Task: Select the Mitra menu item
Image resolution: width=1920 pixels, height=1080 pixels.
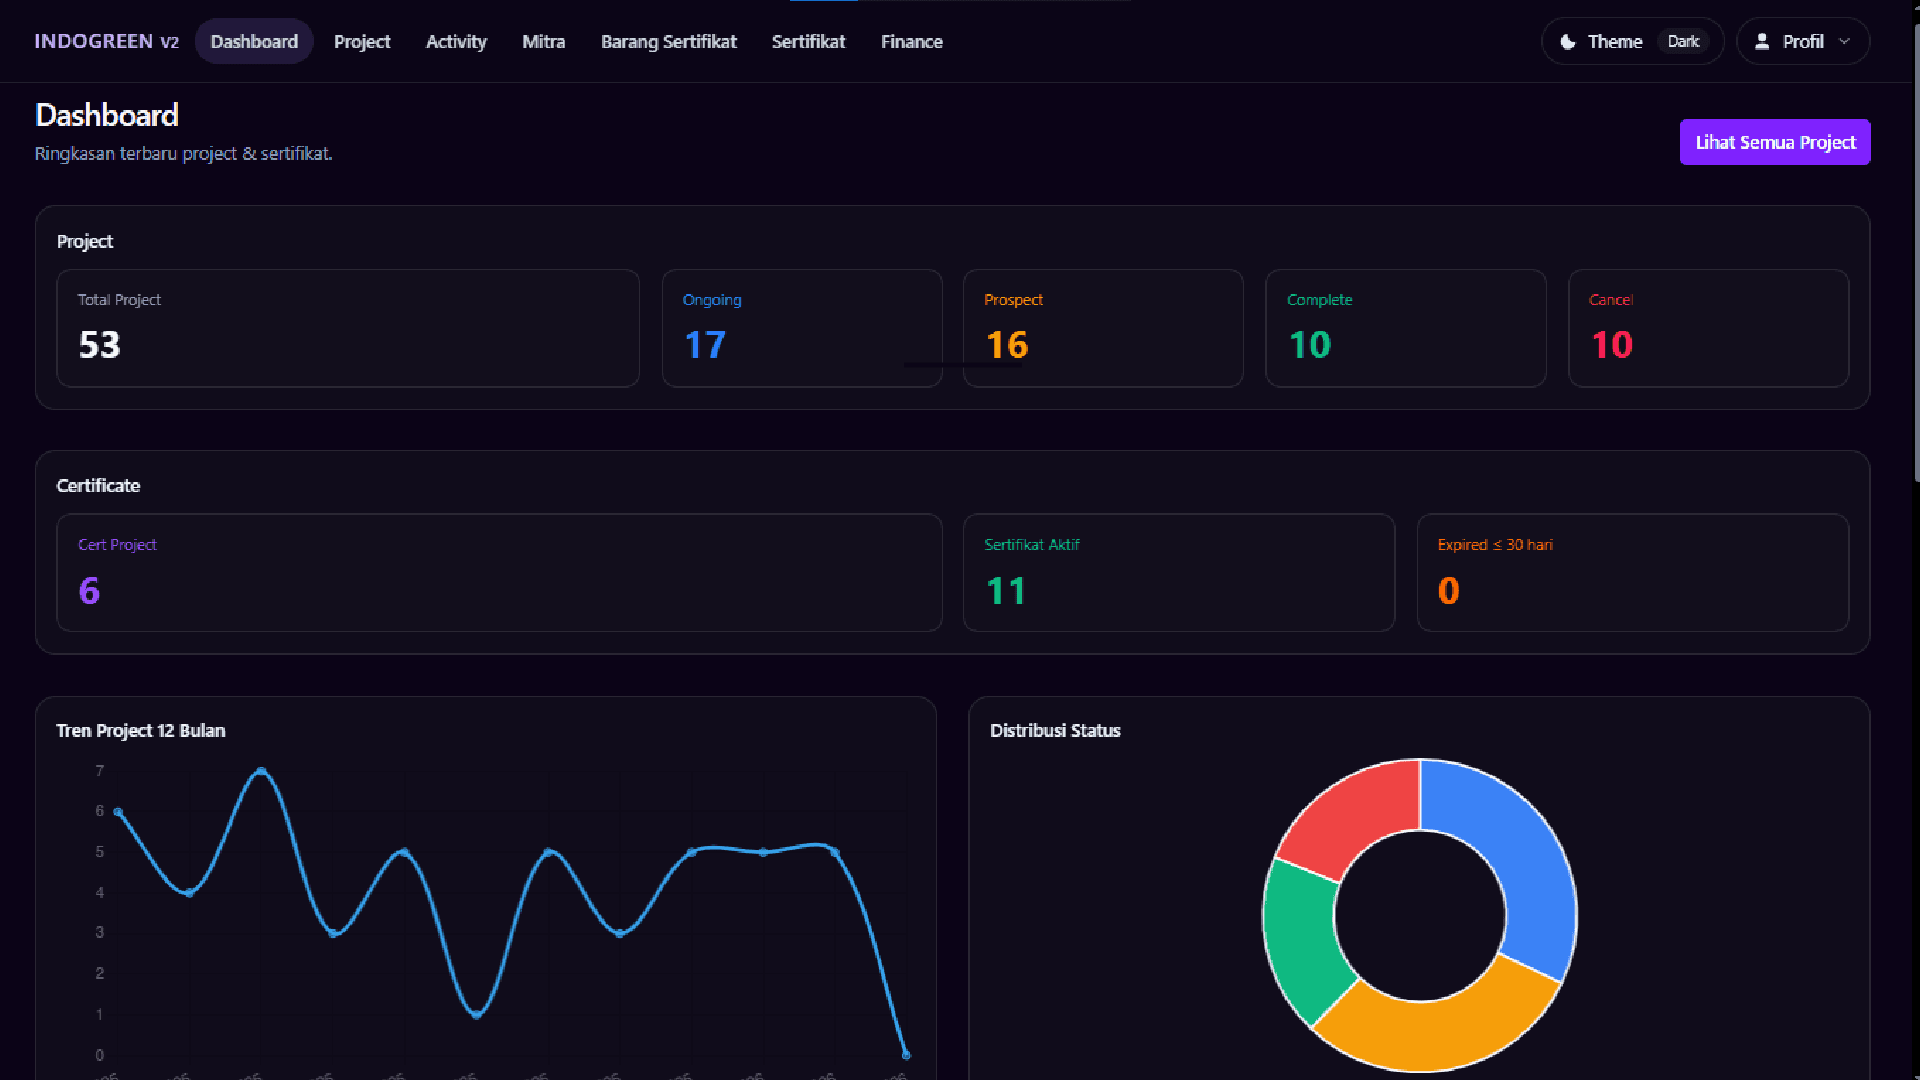Action: tap(543, 41)
